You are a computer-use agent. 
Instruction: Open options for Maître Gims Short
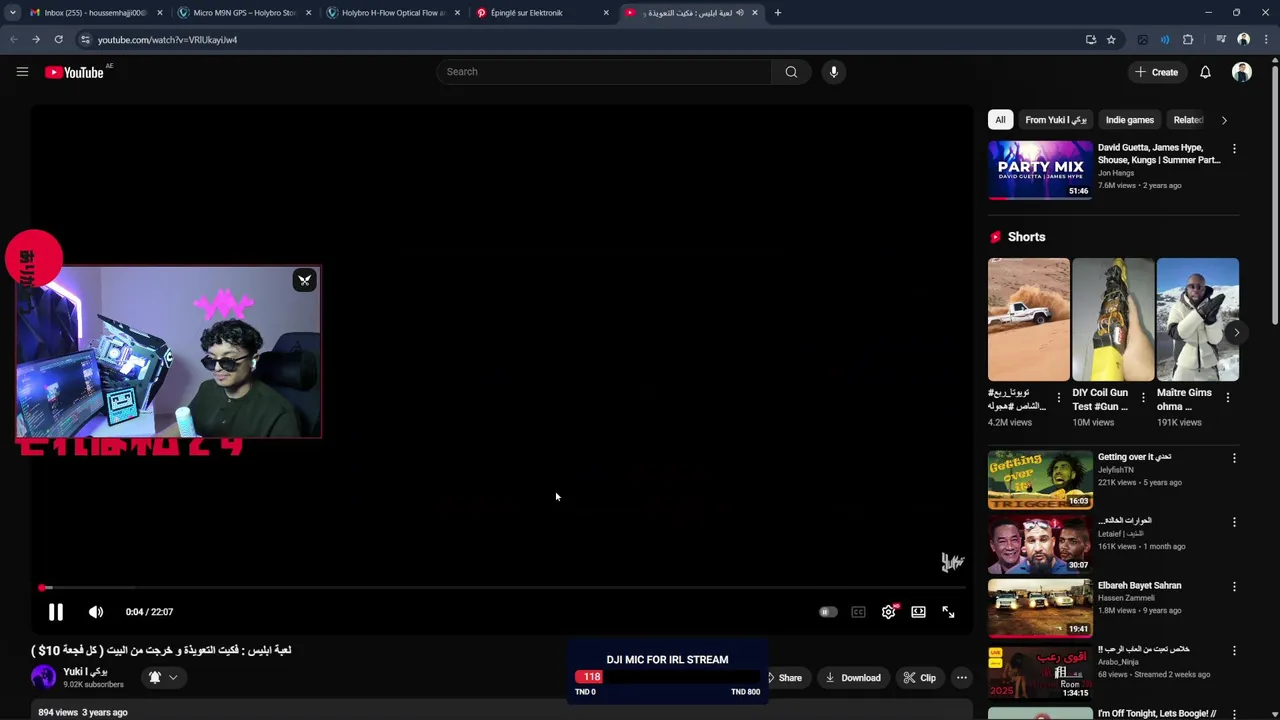pos(1228,398)
